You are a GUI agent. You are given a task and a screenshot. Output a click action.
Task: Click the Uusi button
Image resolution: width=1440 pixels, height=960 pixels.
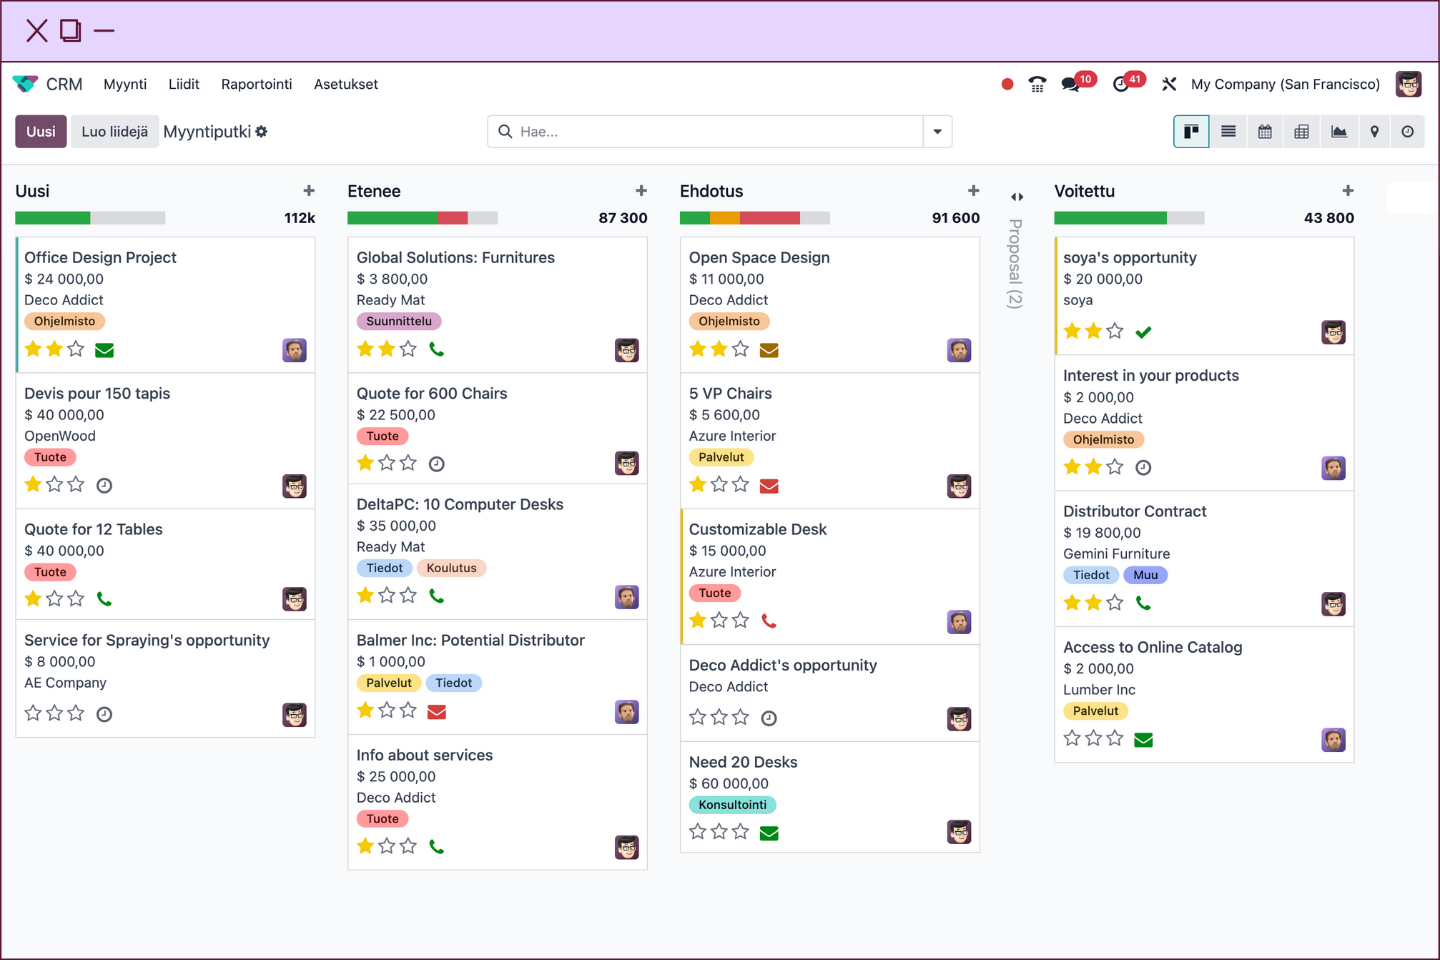coord(41,132)
